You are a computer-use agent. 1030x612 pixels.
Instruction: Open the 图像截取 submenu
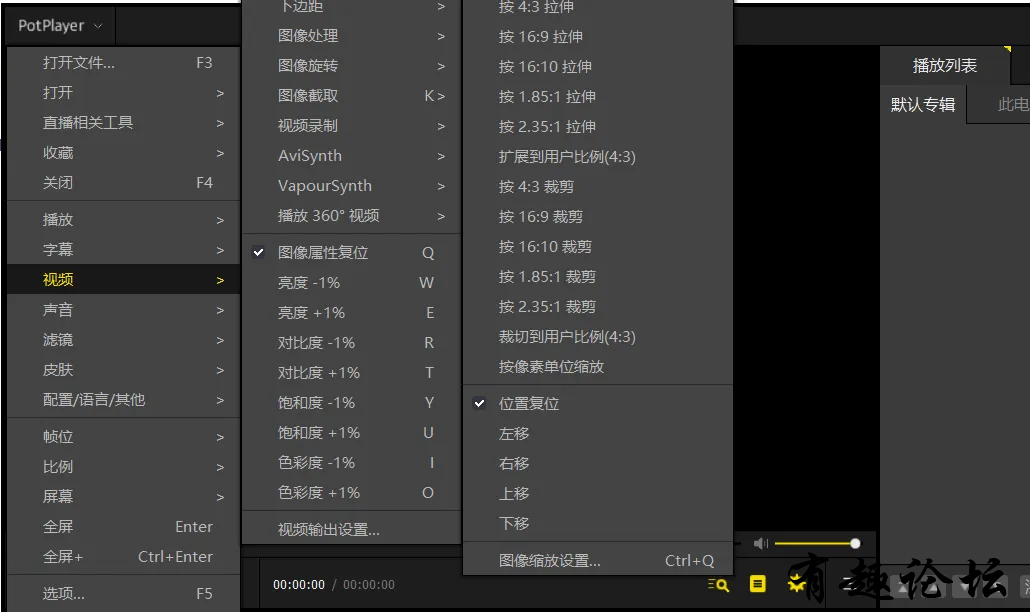351,96
